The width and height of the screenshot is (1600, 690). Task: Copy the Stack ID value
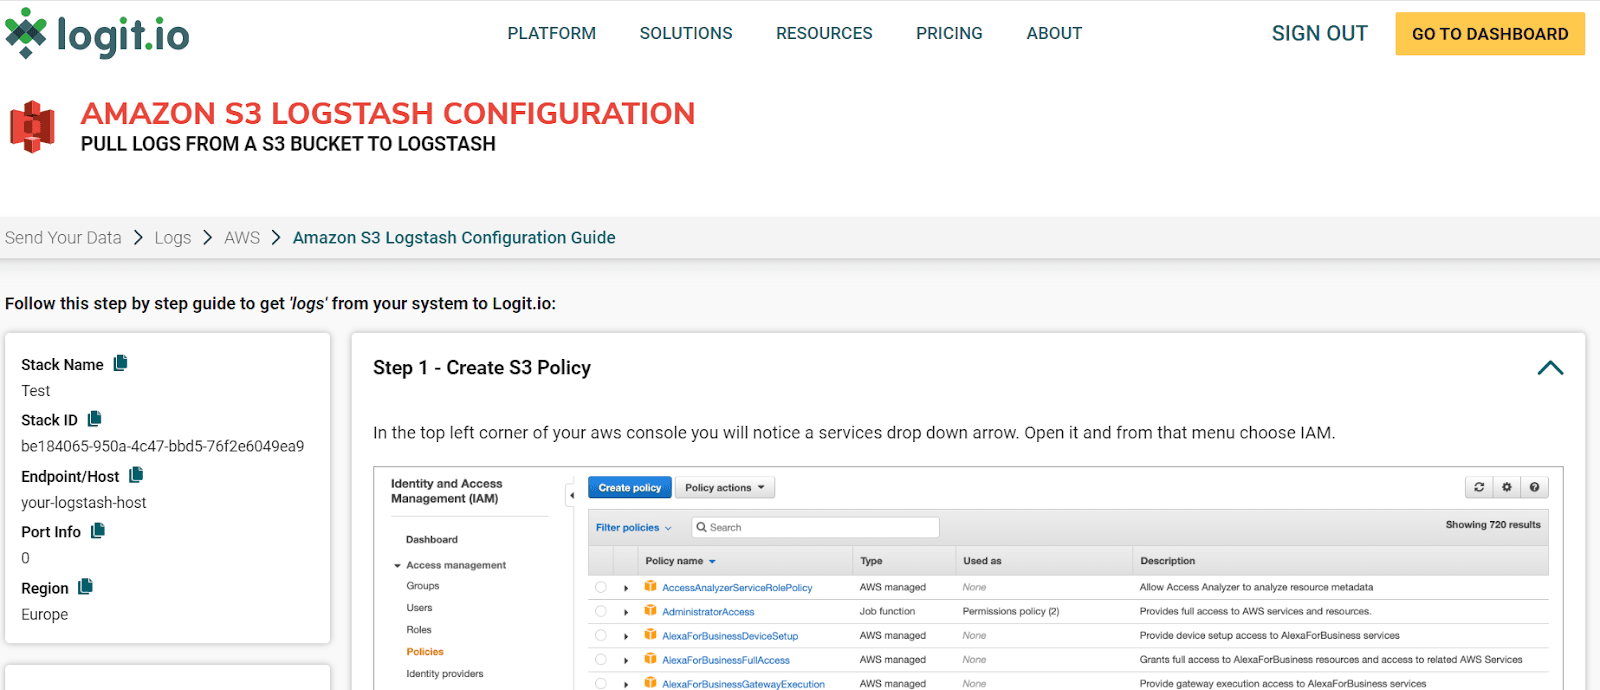pos(95,419)
